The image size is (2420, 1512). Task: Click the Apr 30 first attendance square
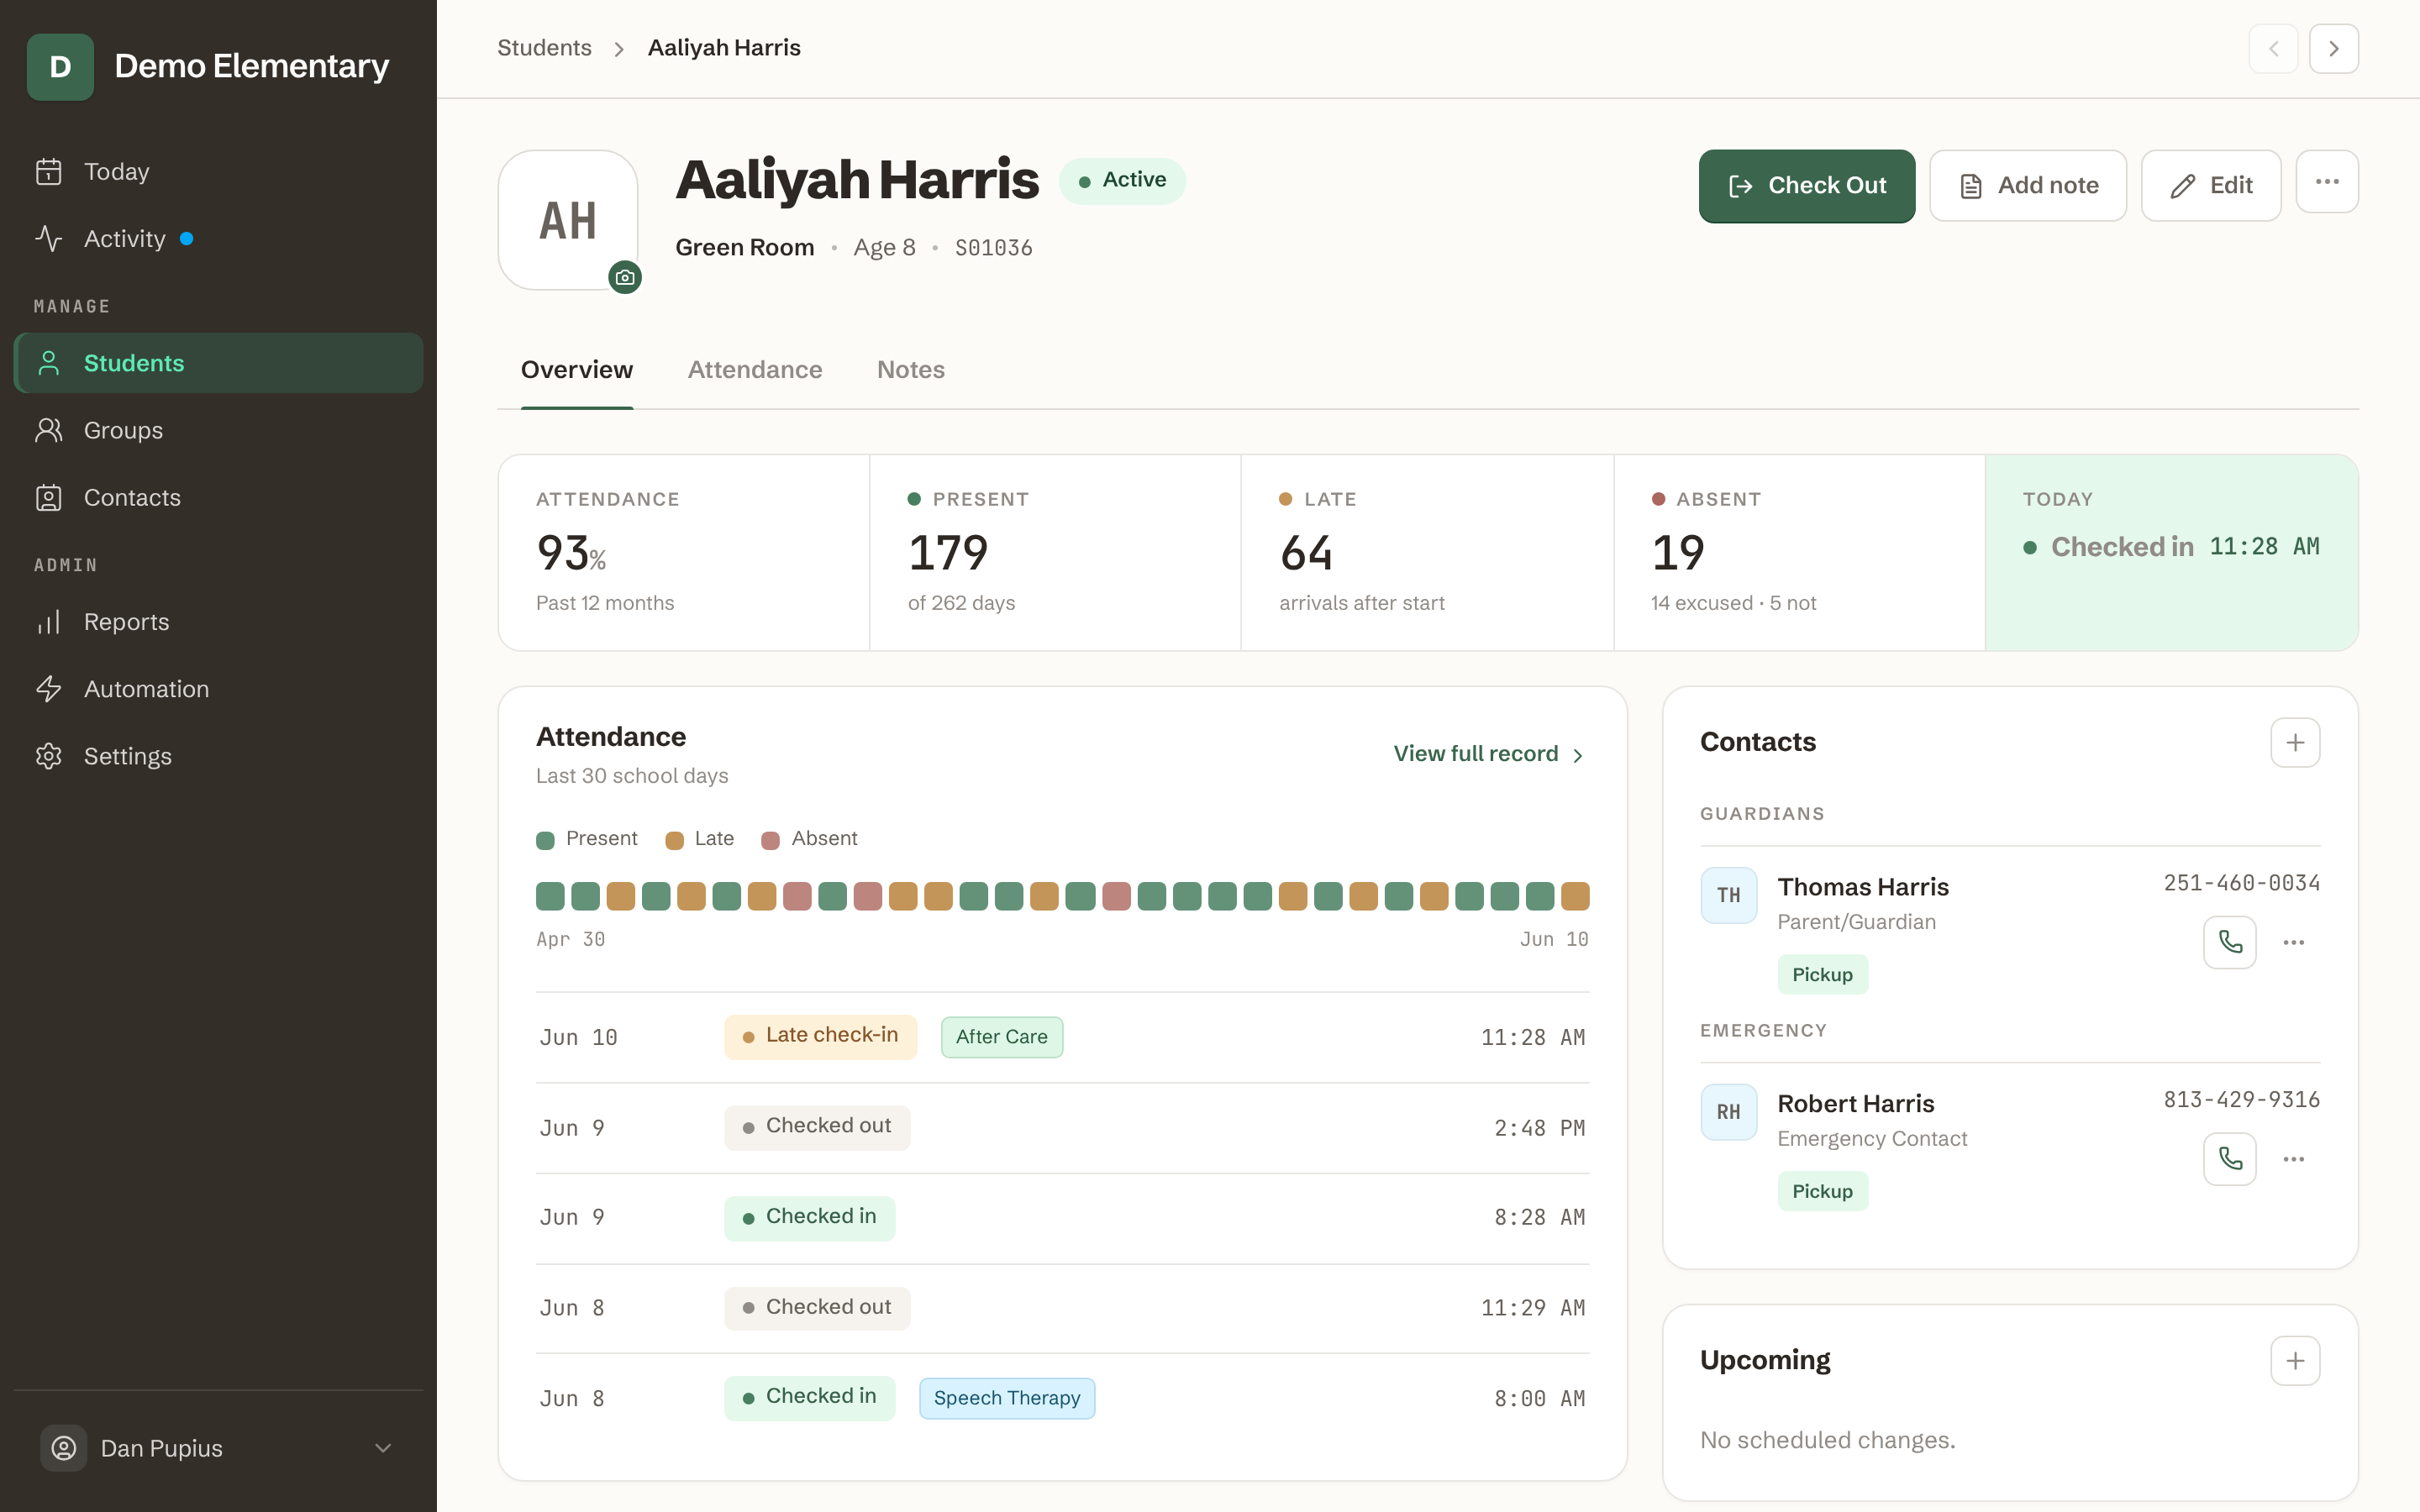tap(550, 896)
